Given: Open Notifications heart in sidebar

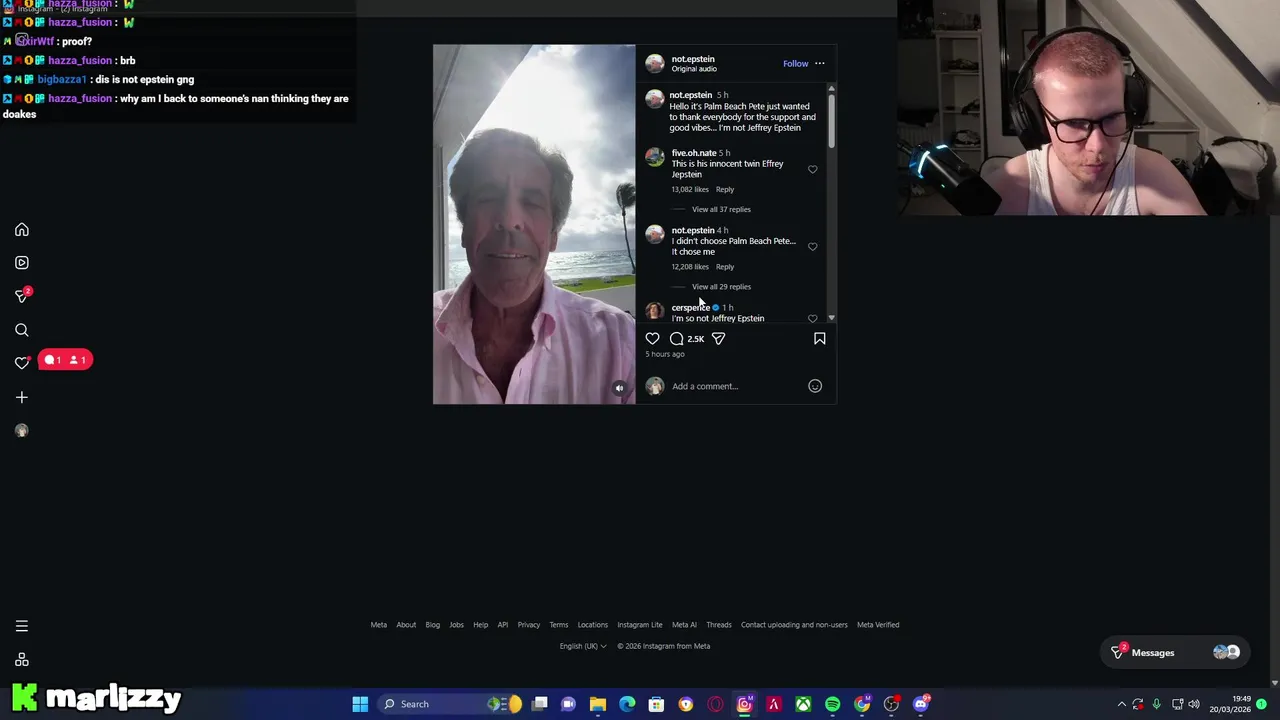Looking at the screenshot, I should [21, 363].
